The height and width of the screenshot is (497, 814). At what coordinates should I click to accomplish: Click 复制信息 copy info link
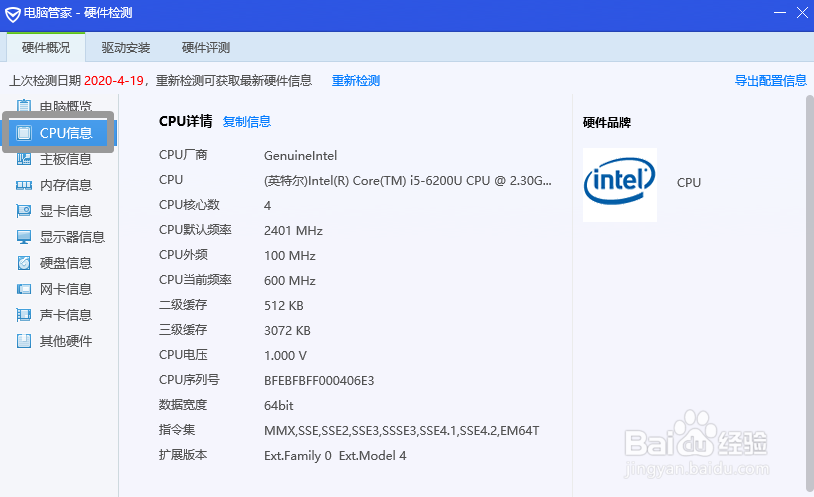[x=247, y=122]
